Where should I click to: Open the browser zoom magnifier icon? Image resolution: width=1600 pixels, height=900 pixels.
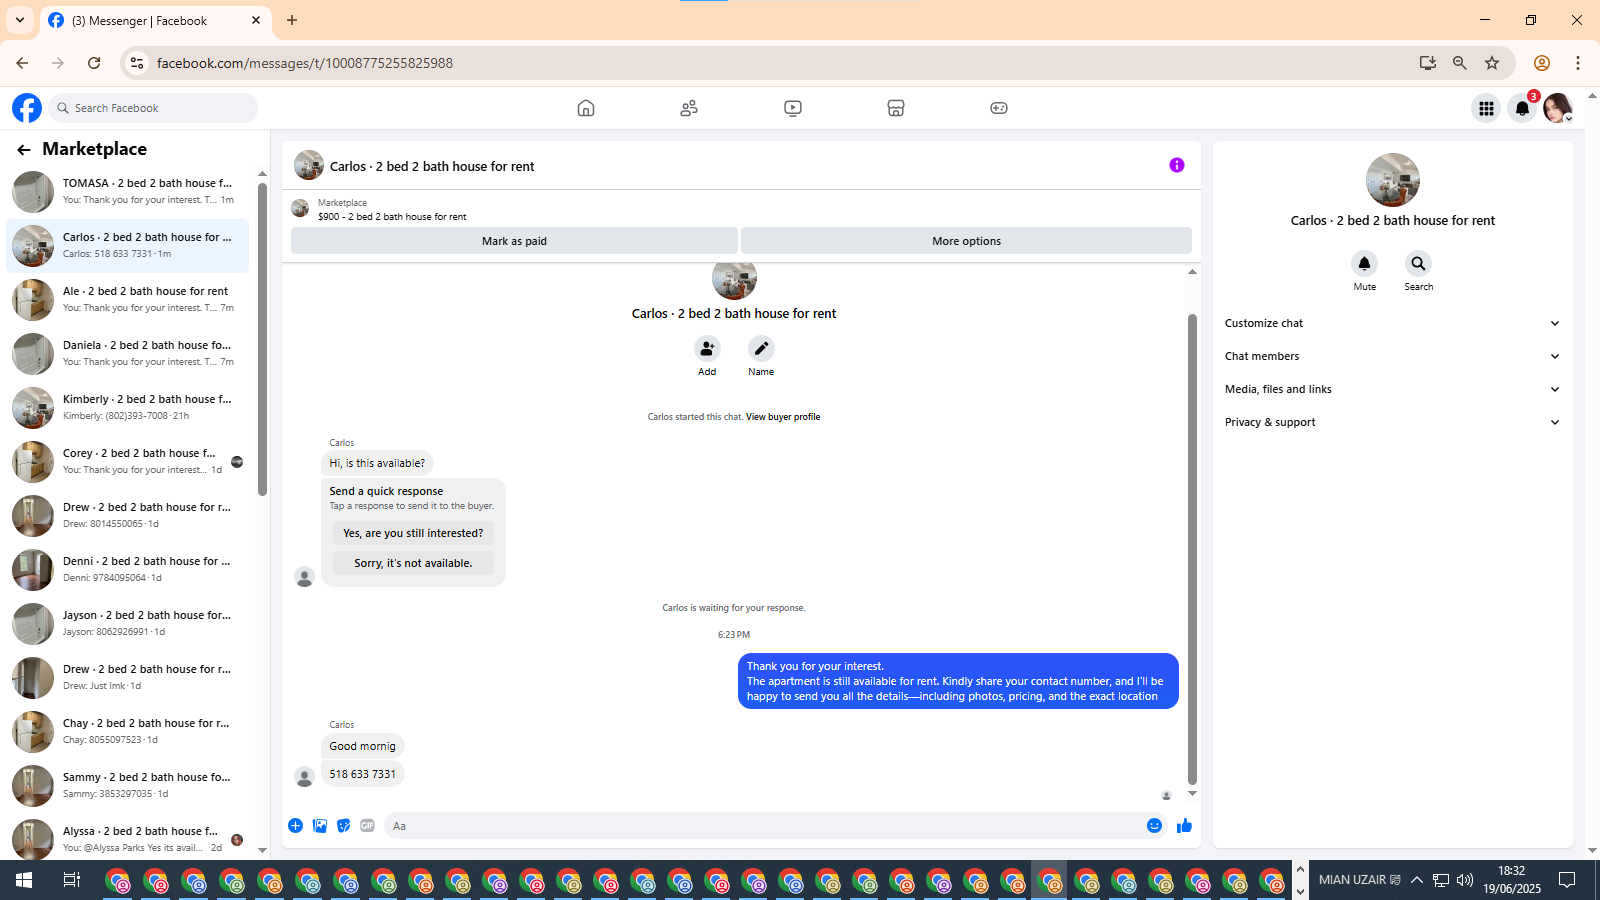click(1460, 63)
